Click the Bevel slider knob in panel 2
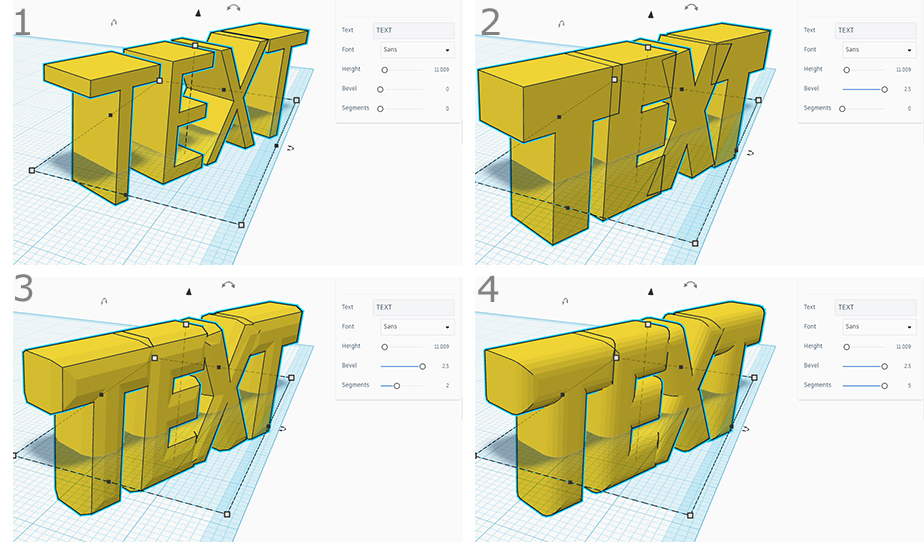This screenshot has height=550, width=924. point(884,89)
